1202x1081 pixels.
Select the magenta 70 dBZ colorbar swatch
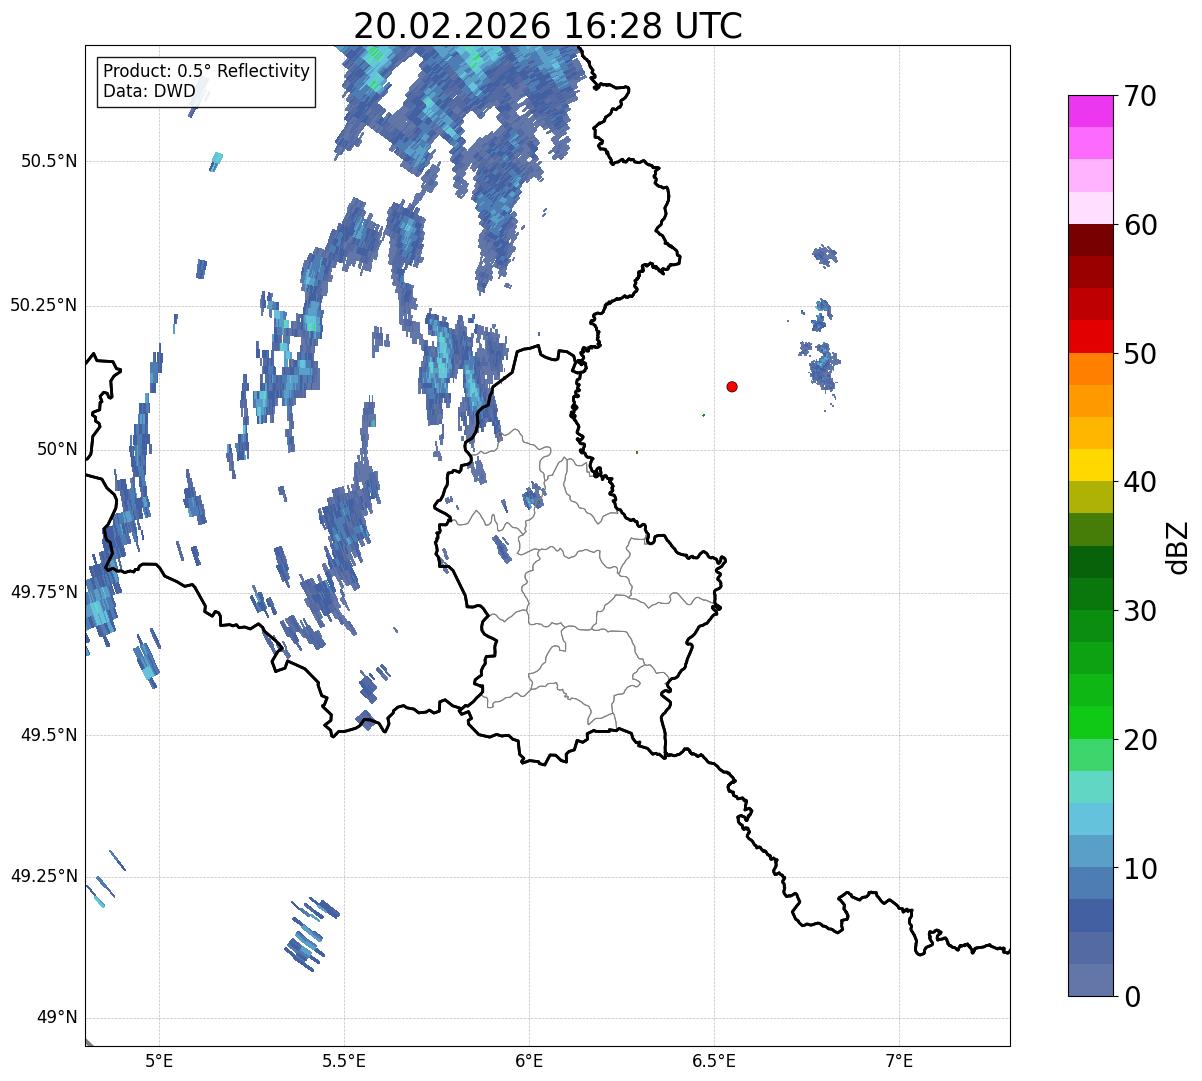click(1091, 111)
